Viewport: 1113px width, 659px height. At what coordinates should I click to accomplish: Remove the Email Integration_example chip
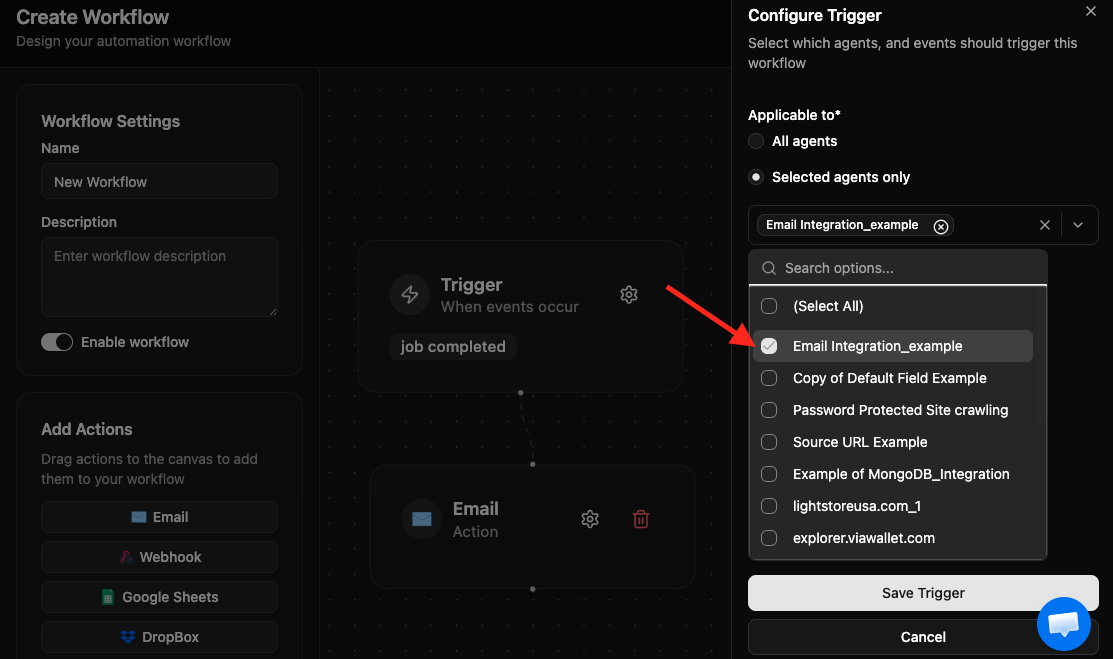pyautogui.click(x=940, y=226)
